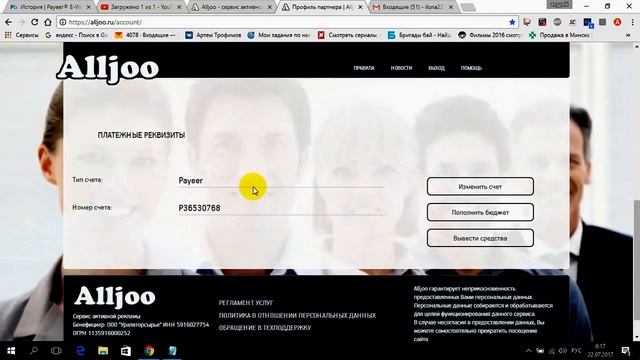Image resolution: width=640 pixels, height=360 pixels.
Task: Click the Пополнить бюджет button
Action: click(480, 212)
